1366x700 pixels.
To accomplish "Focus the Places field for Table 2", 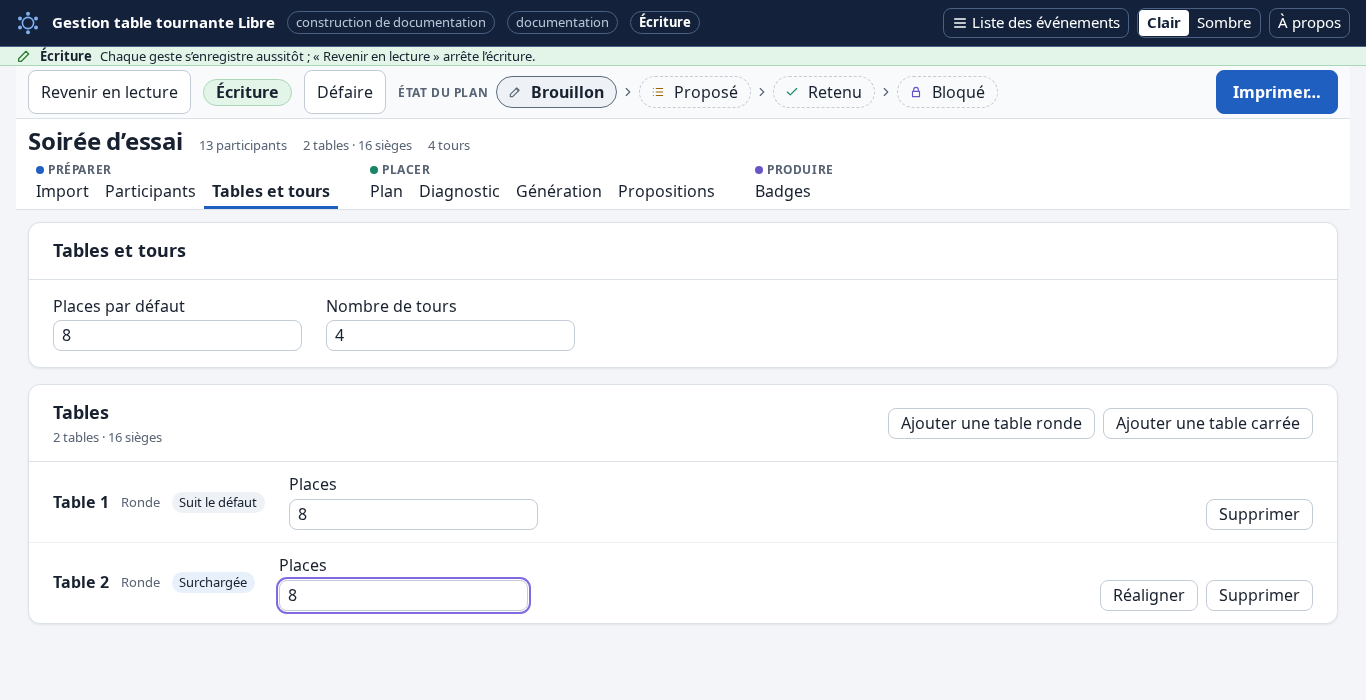I will pyautogui.click(x=403, y=595).
